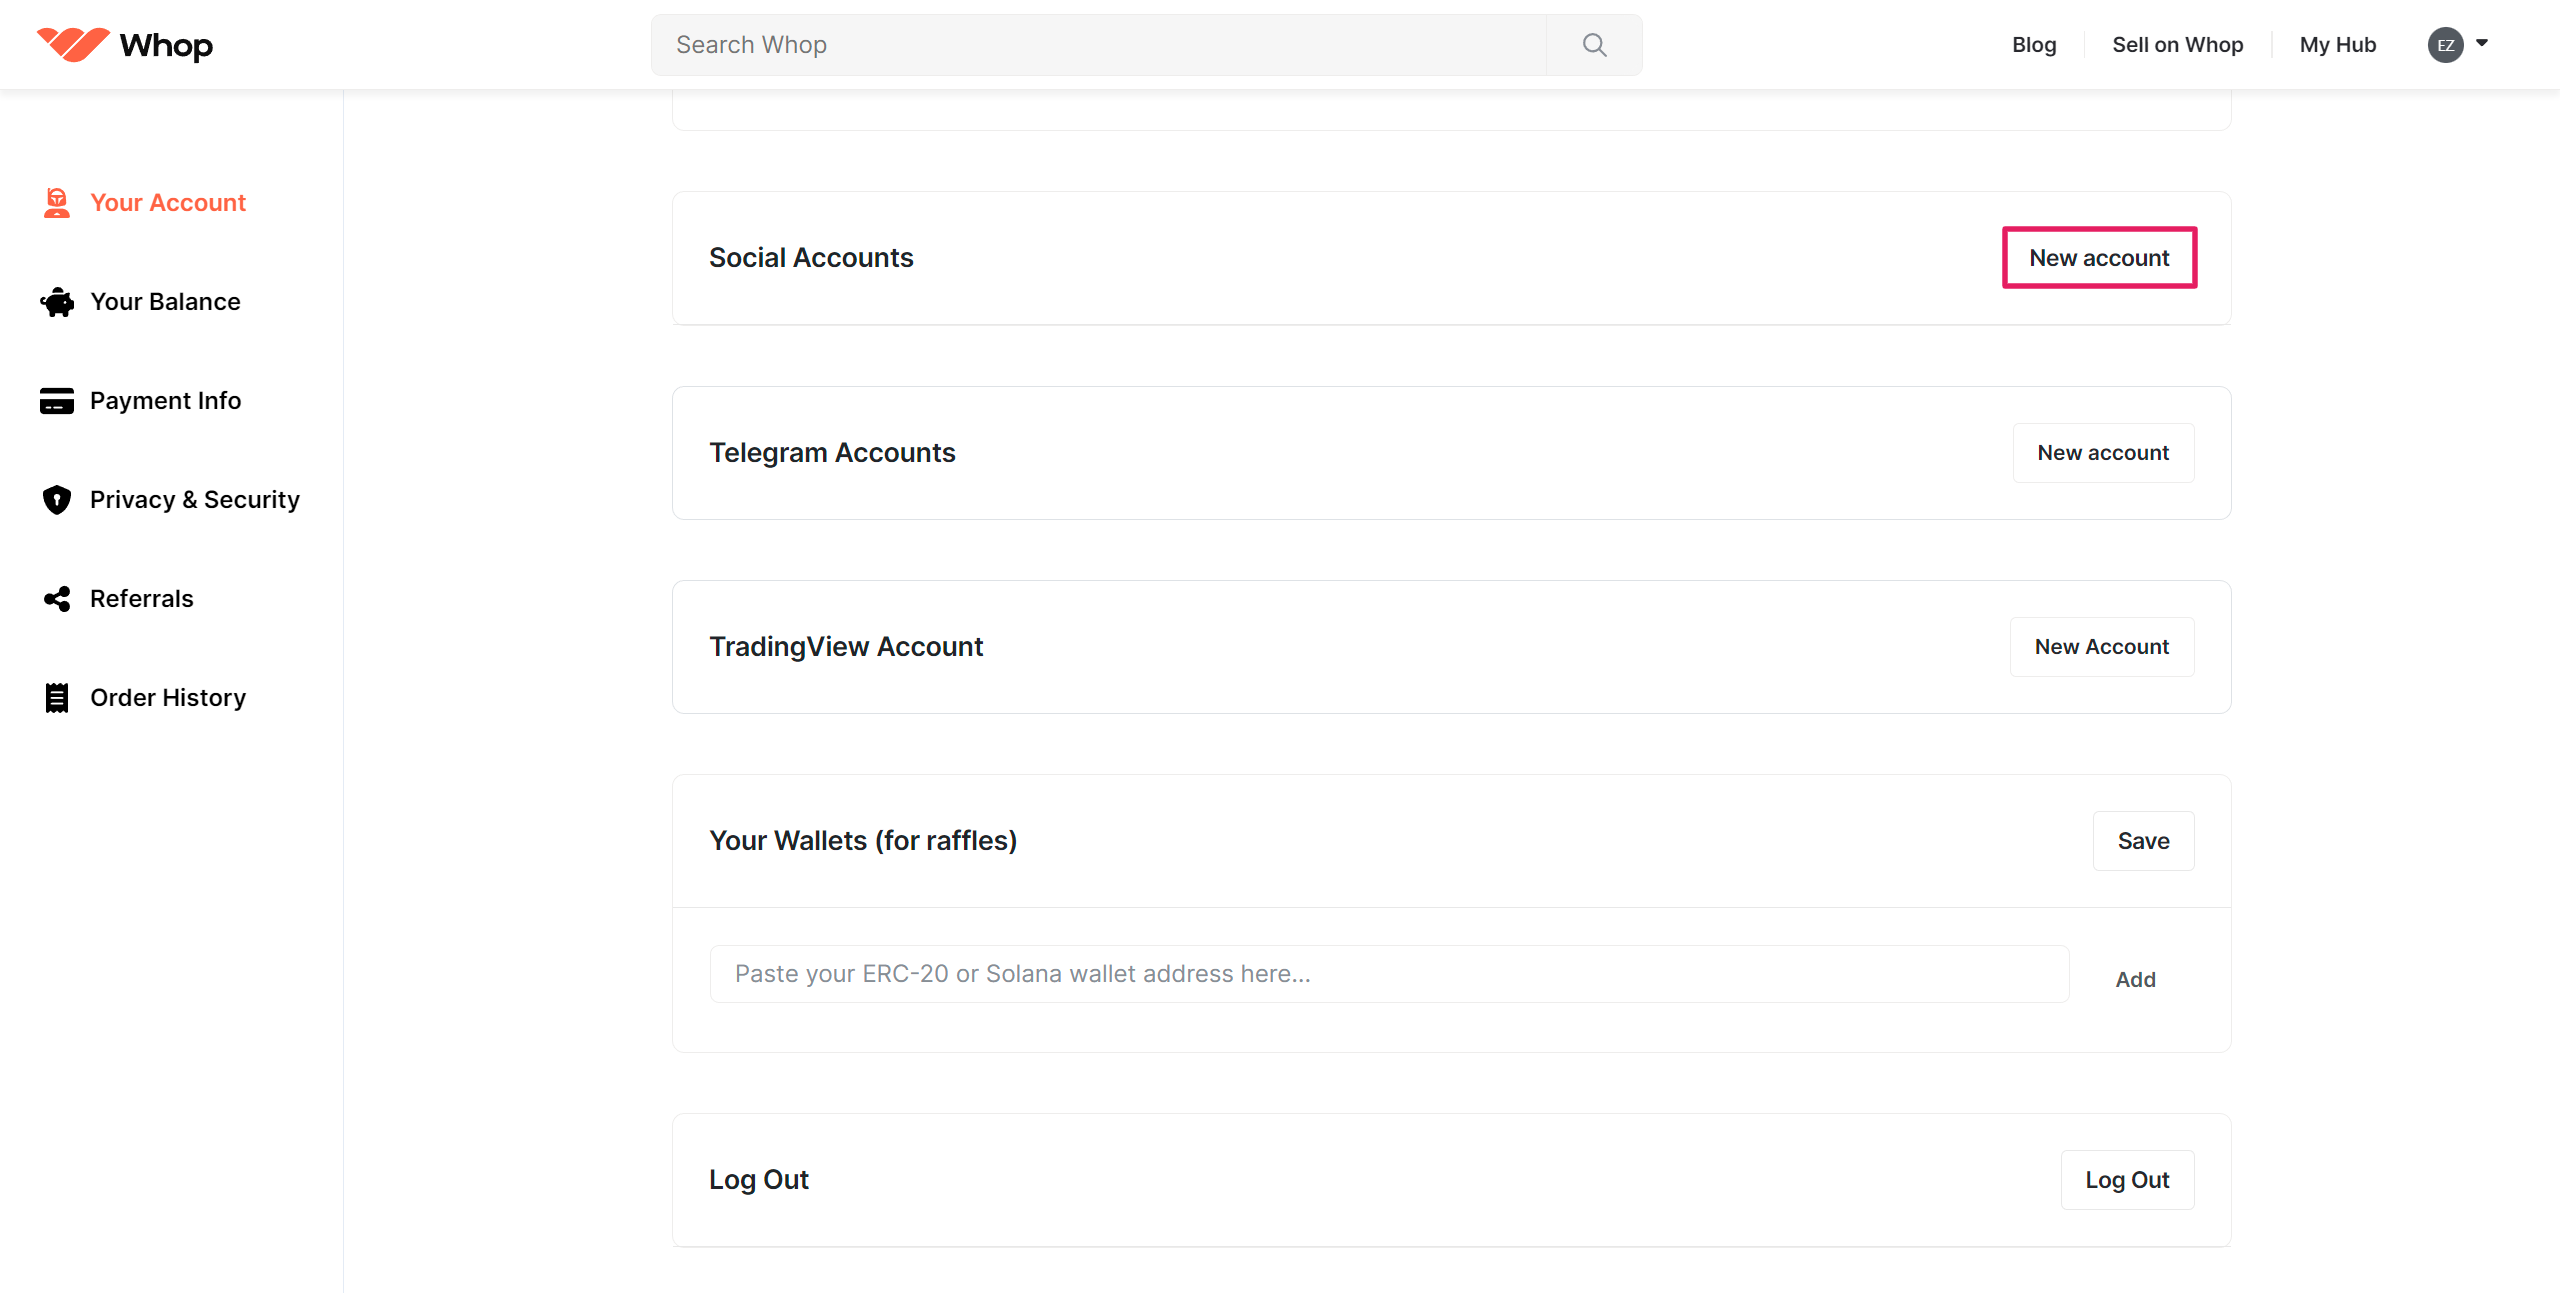Open Order History section

coord(168,698)
